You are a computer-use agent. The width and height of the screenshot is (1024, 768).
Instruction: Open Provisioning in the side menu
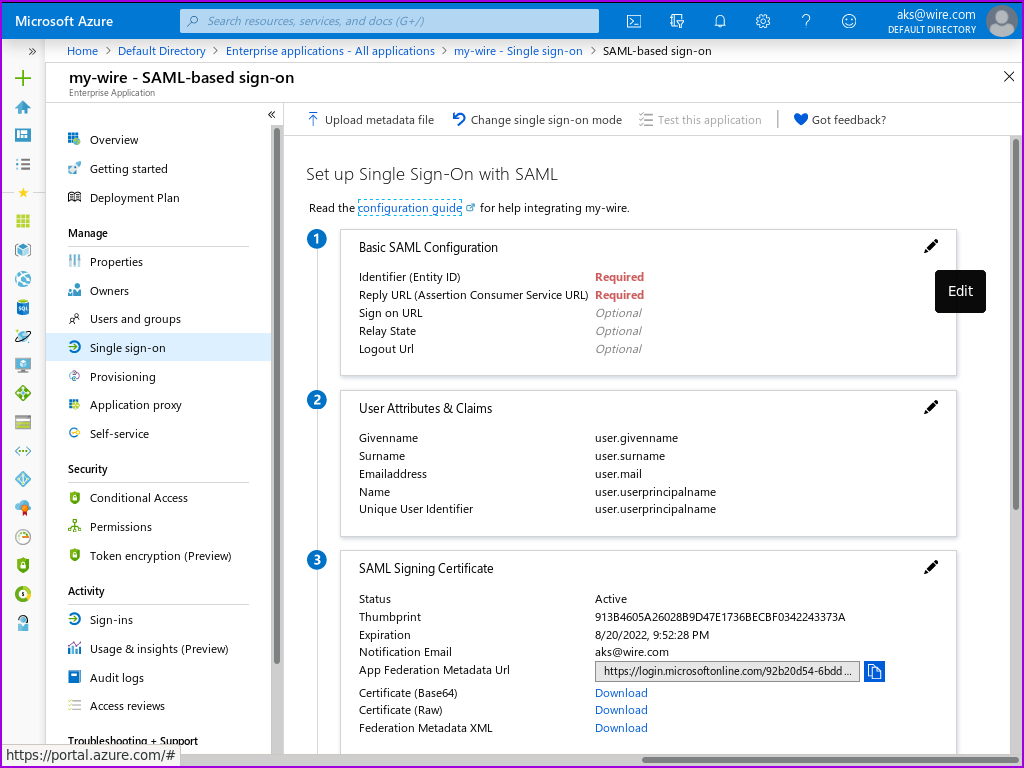pos(122,377)
